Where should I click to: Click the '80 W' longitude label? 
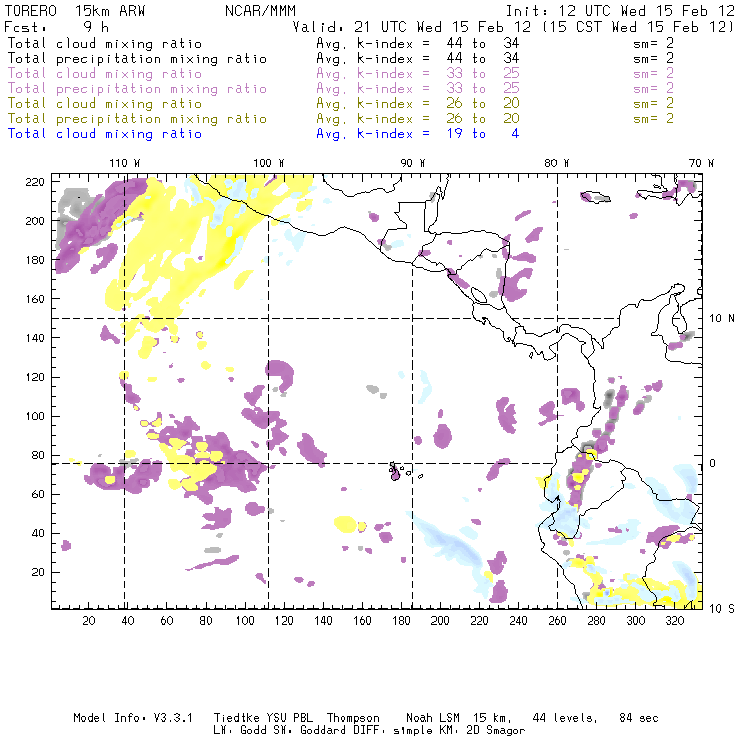(556, 163)
